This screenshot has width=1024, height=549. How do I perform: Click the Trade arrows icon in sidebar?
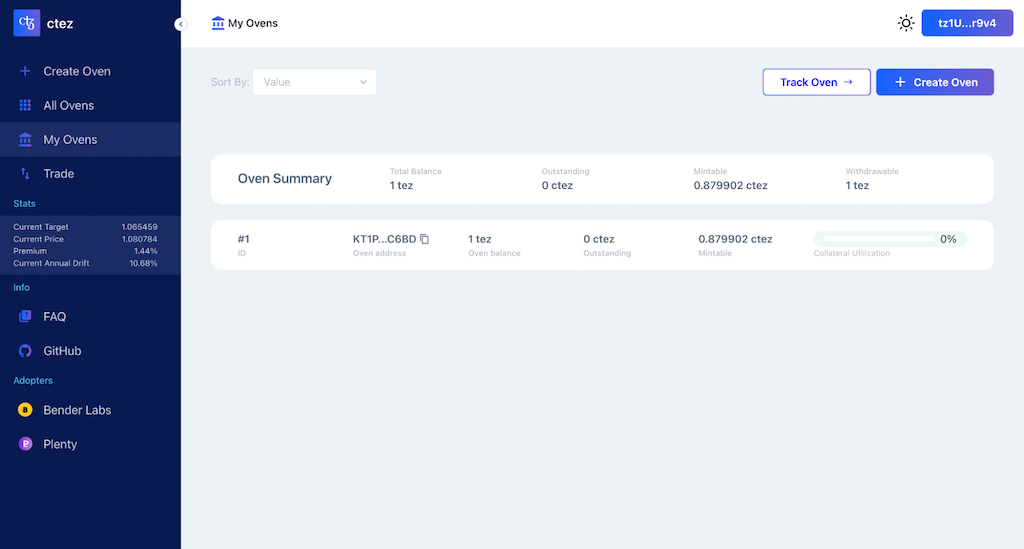[x=26, y=174]
